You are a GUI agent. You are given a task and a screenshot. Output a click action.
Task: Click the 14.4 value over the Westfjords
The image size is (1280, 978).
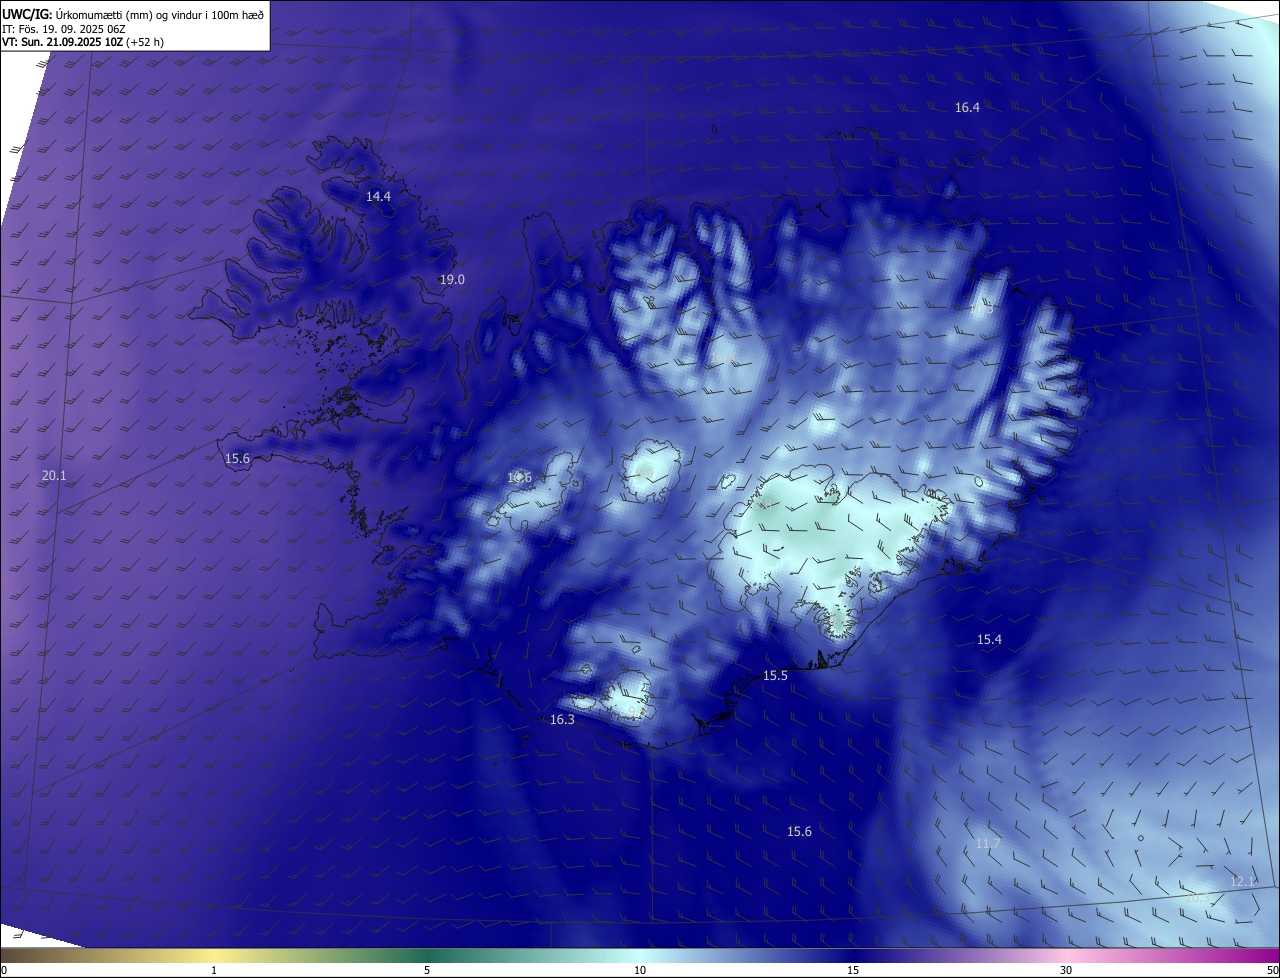coord(378,197)
